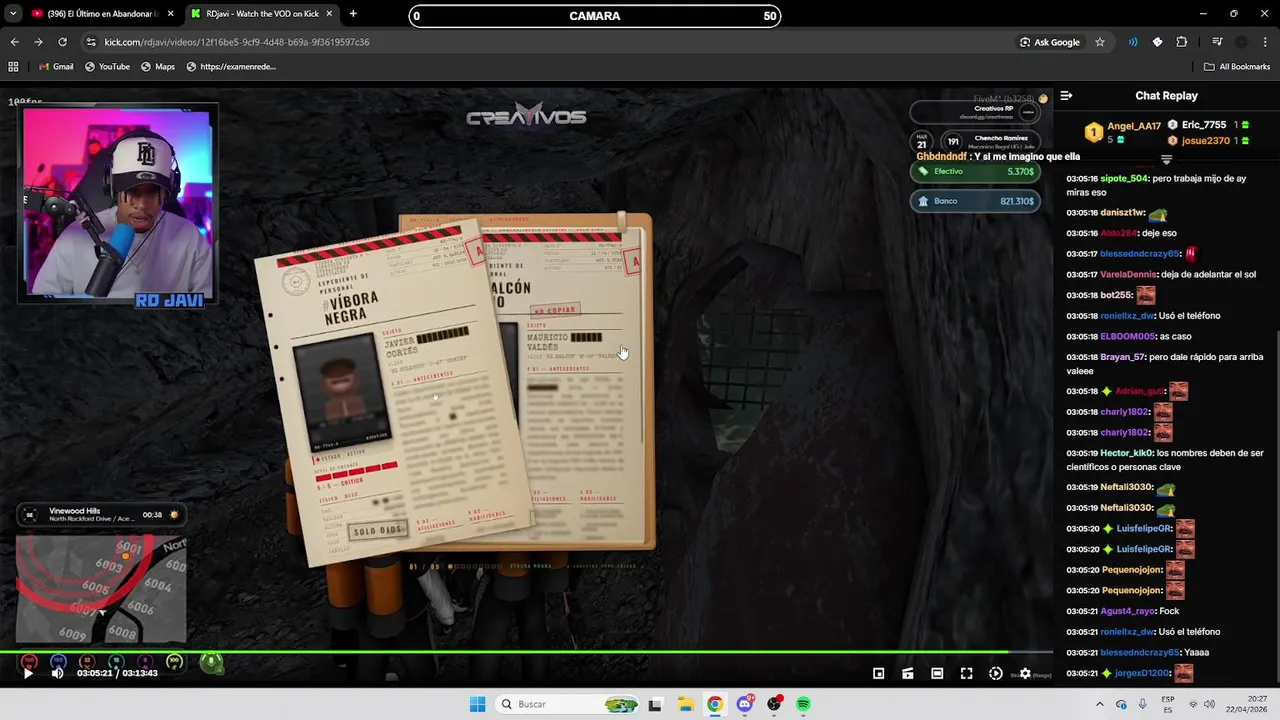Expand the All Bookmarks folder
Image resolution: width=1280 pixels, height=720 pixels.
(x=1237, y=67)
